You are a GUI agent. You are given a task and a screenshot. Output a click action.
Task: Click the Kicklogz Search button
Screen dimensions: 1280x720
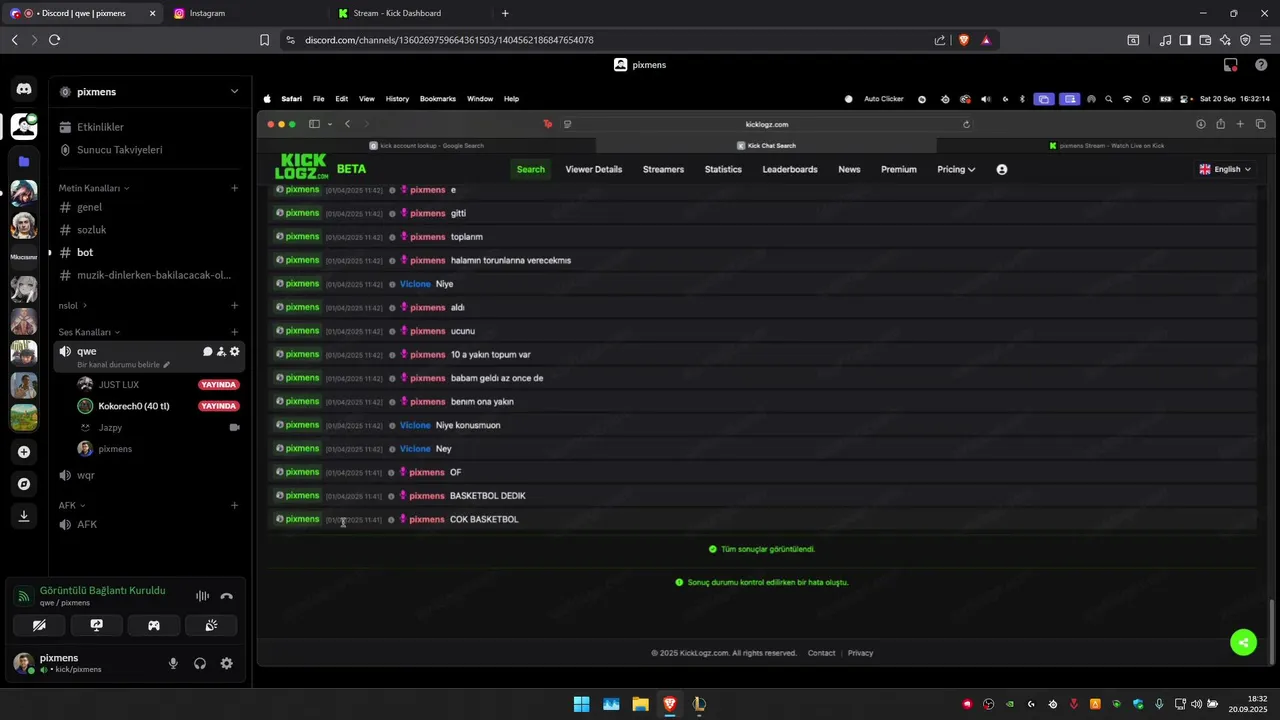click(x=531, y=169)
